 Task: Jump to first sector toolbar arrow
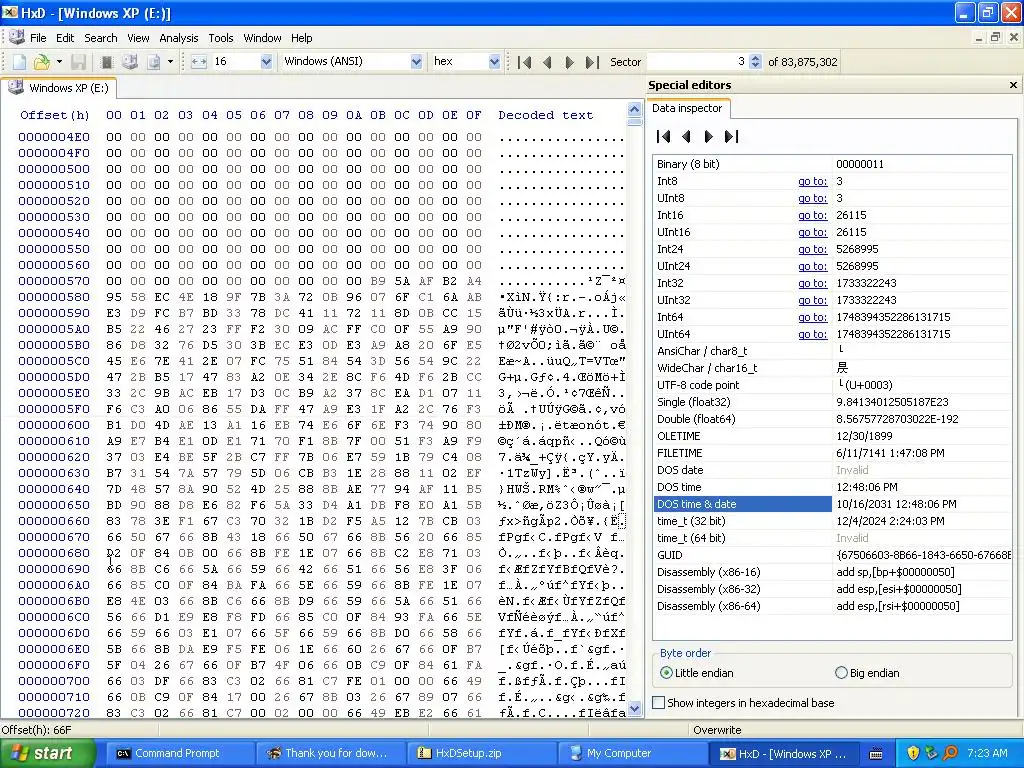coord(524,62)
